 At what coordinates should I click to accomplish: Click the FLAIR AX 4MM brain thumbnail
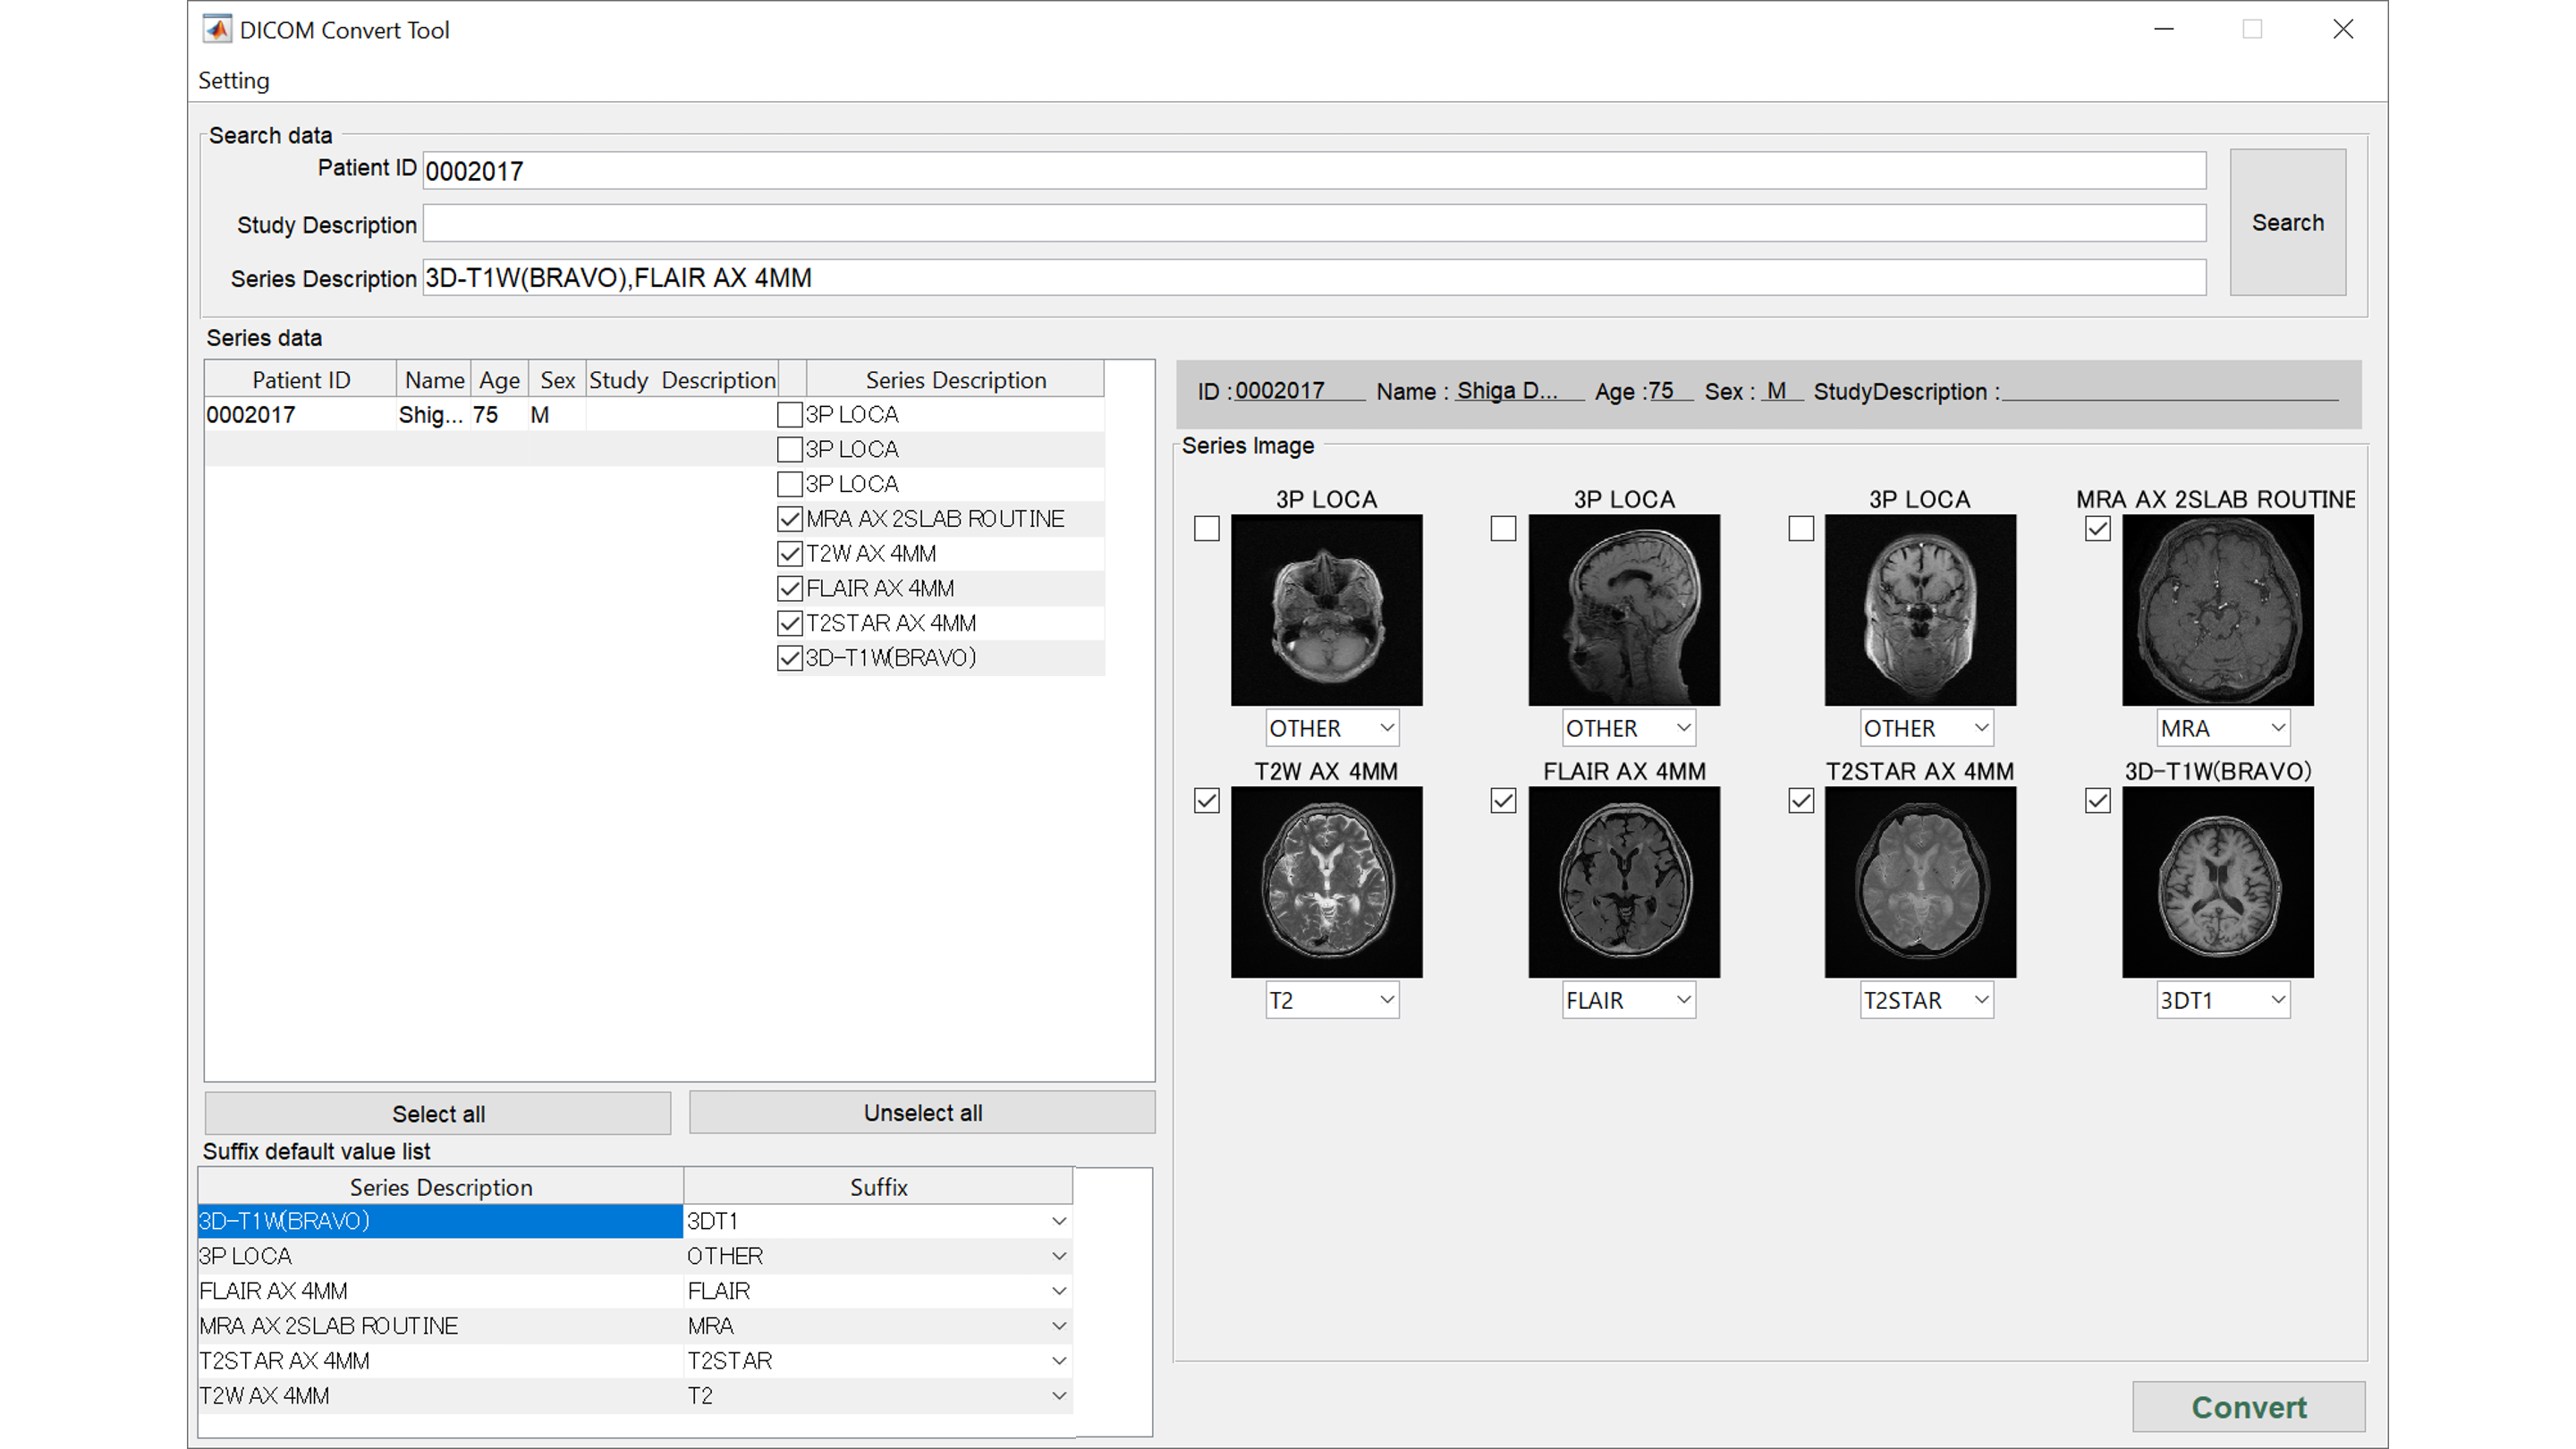tap(1623, 881)
